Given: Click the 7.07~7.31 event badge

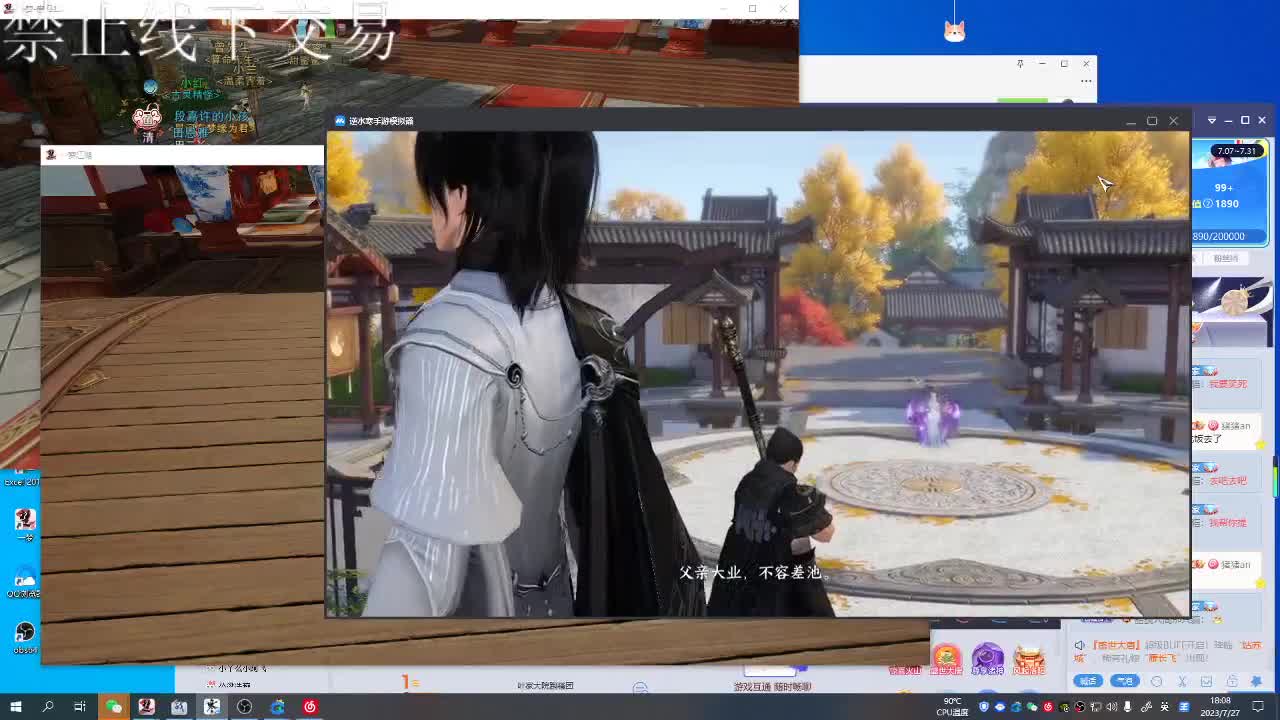Looking at the screenshot, I should pyautogui.click(x=1236, y=151).
